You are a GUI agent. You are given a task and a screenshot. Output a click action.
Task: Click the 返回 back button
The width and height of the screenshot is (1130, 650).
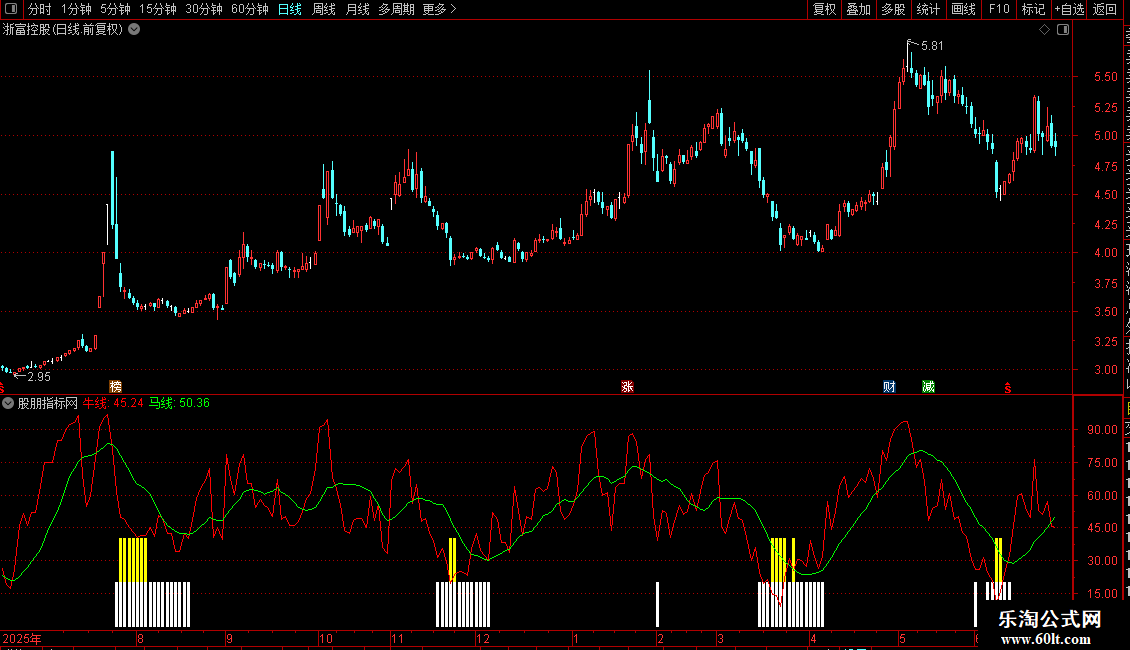point(1104,9)
